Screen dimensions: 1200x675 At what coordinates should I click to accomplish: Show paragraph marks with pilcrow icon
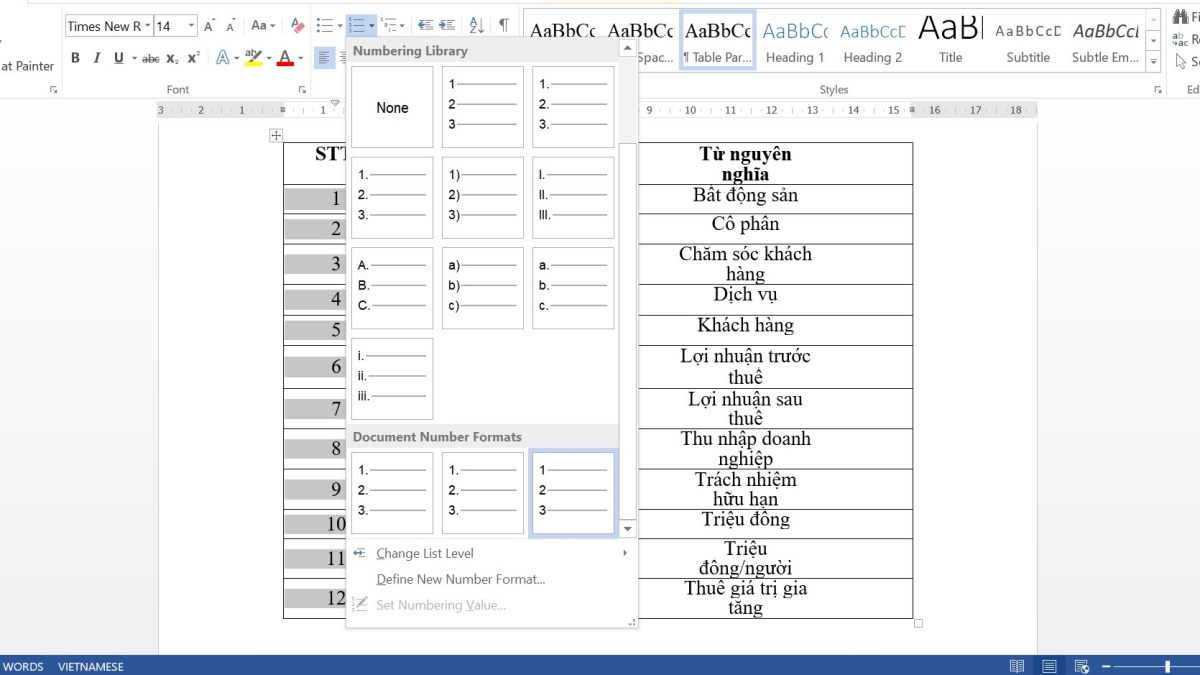pos(504,26)
